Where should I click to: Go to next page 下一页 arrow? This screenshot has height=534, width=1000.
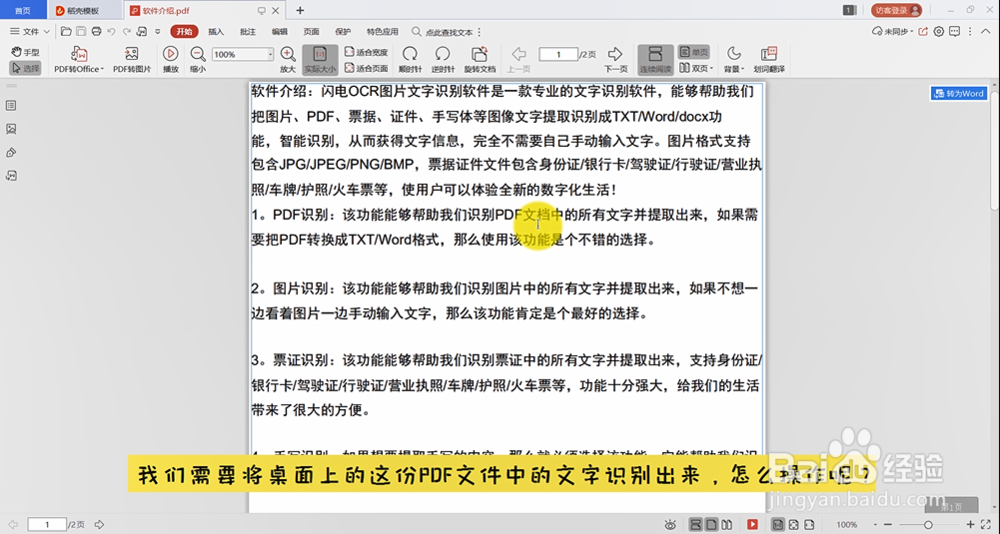[x=615, y=60]
